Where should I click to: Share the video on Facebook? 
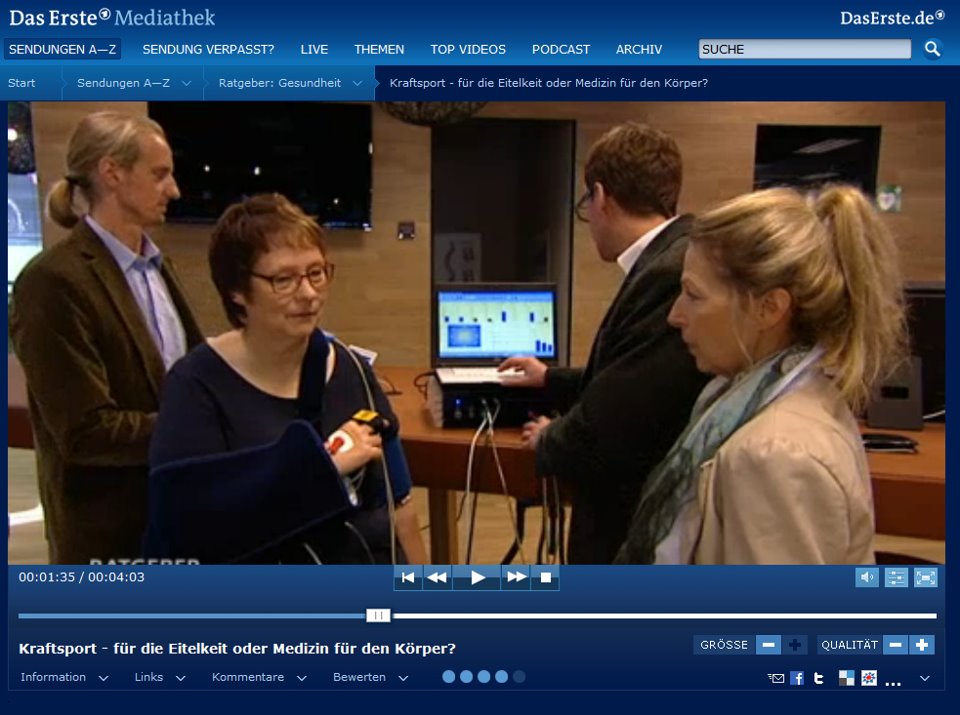pos(797,678)
